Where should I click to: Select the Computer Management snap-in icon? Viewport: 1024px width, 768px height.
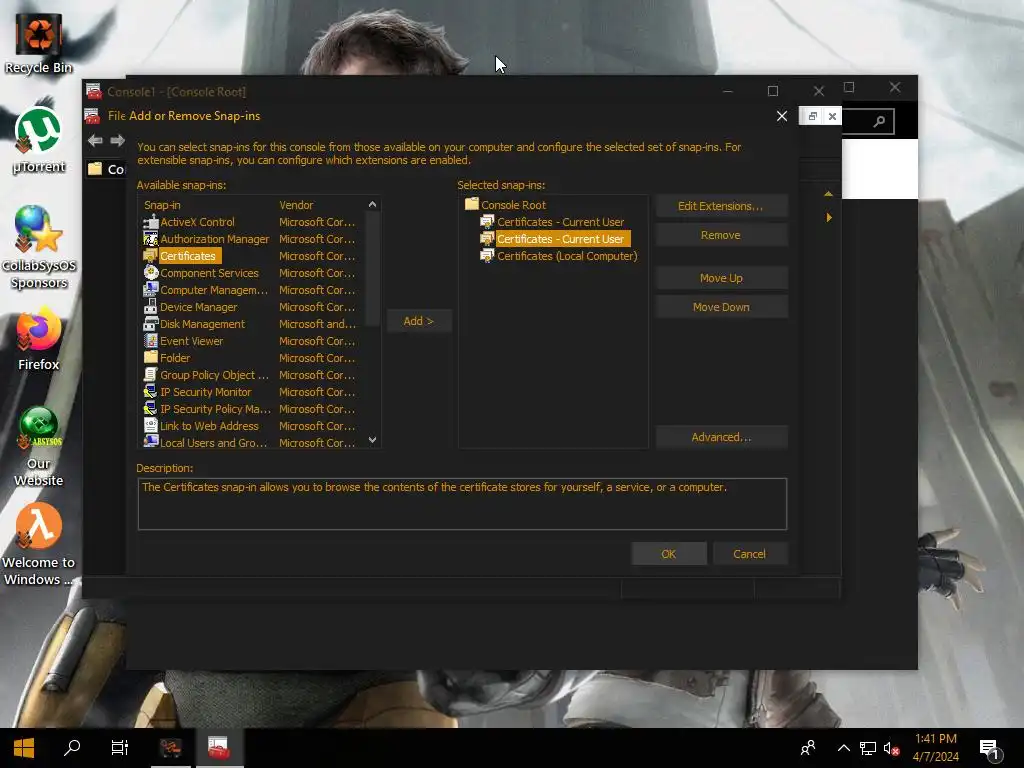click(x=151, y=290)
